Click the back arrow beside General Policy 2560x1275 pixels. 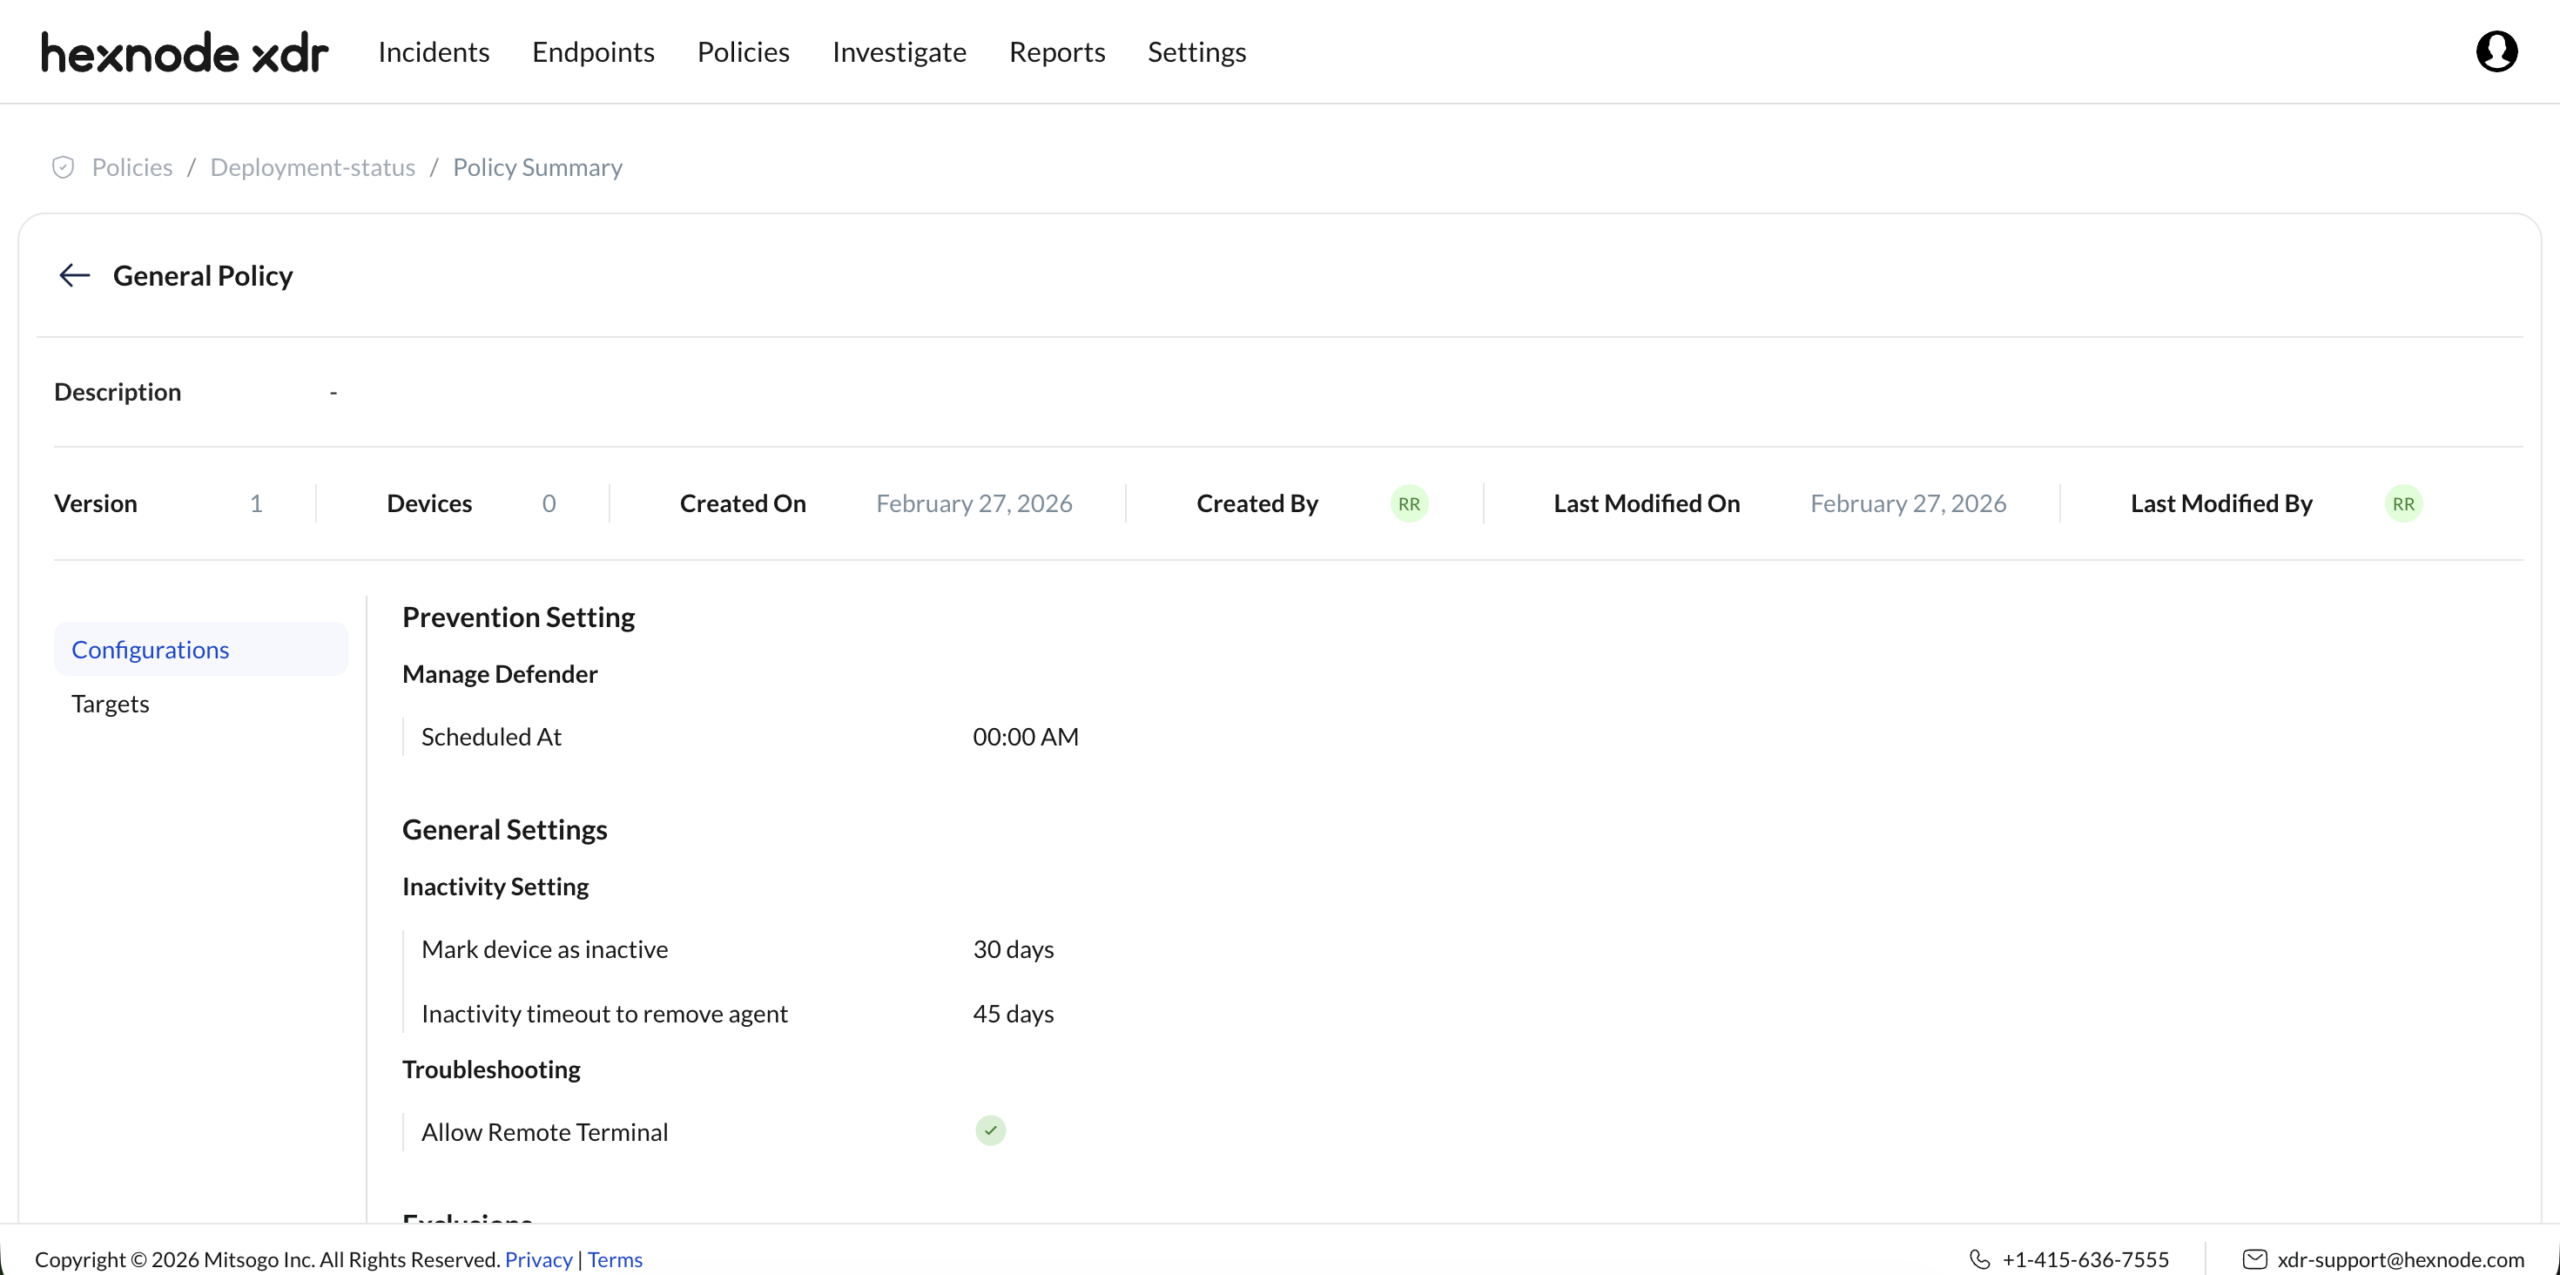point(75,275)
